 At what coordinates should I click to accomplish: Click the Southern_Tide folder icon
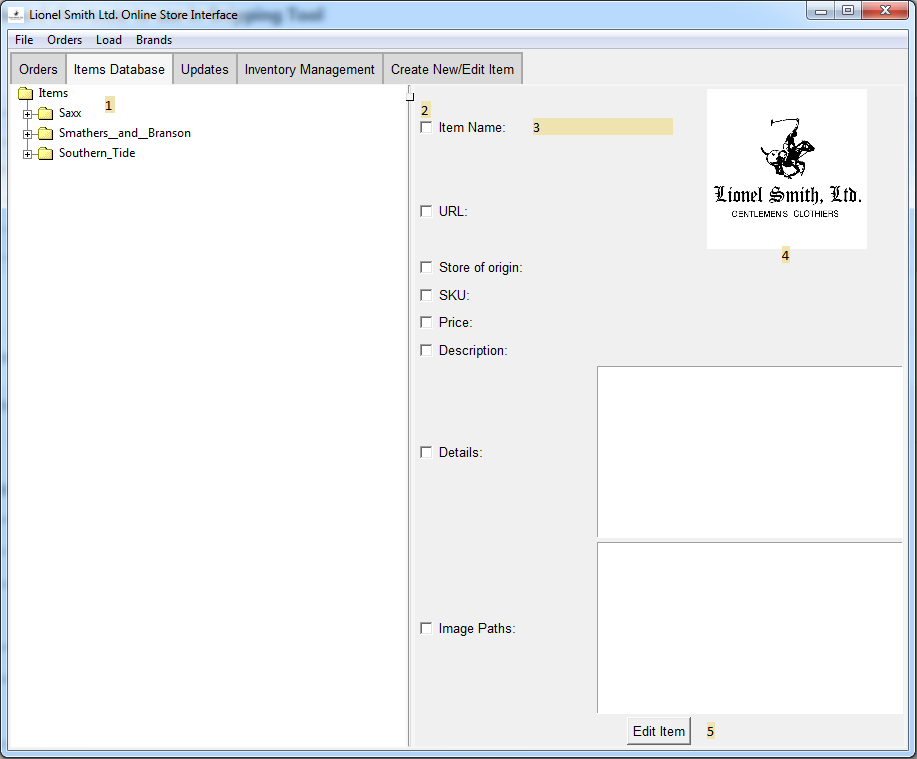pos(46,153)
